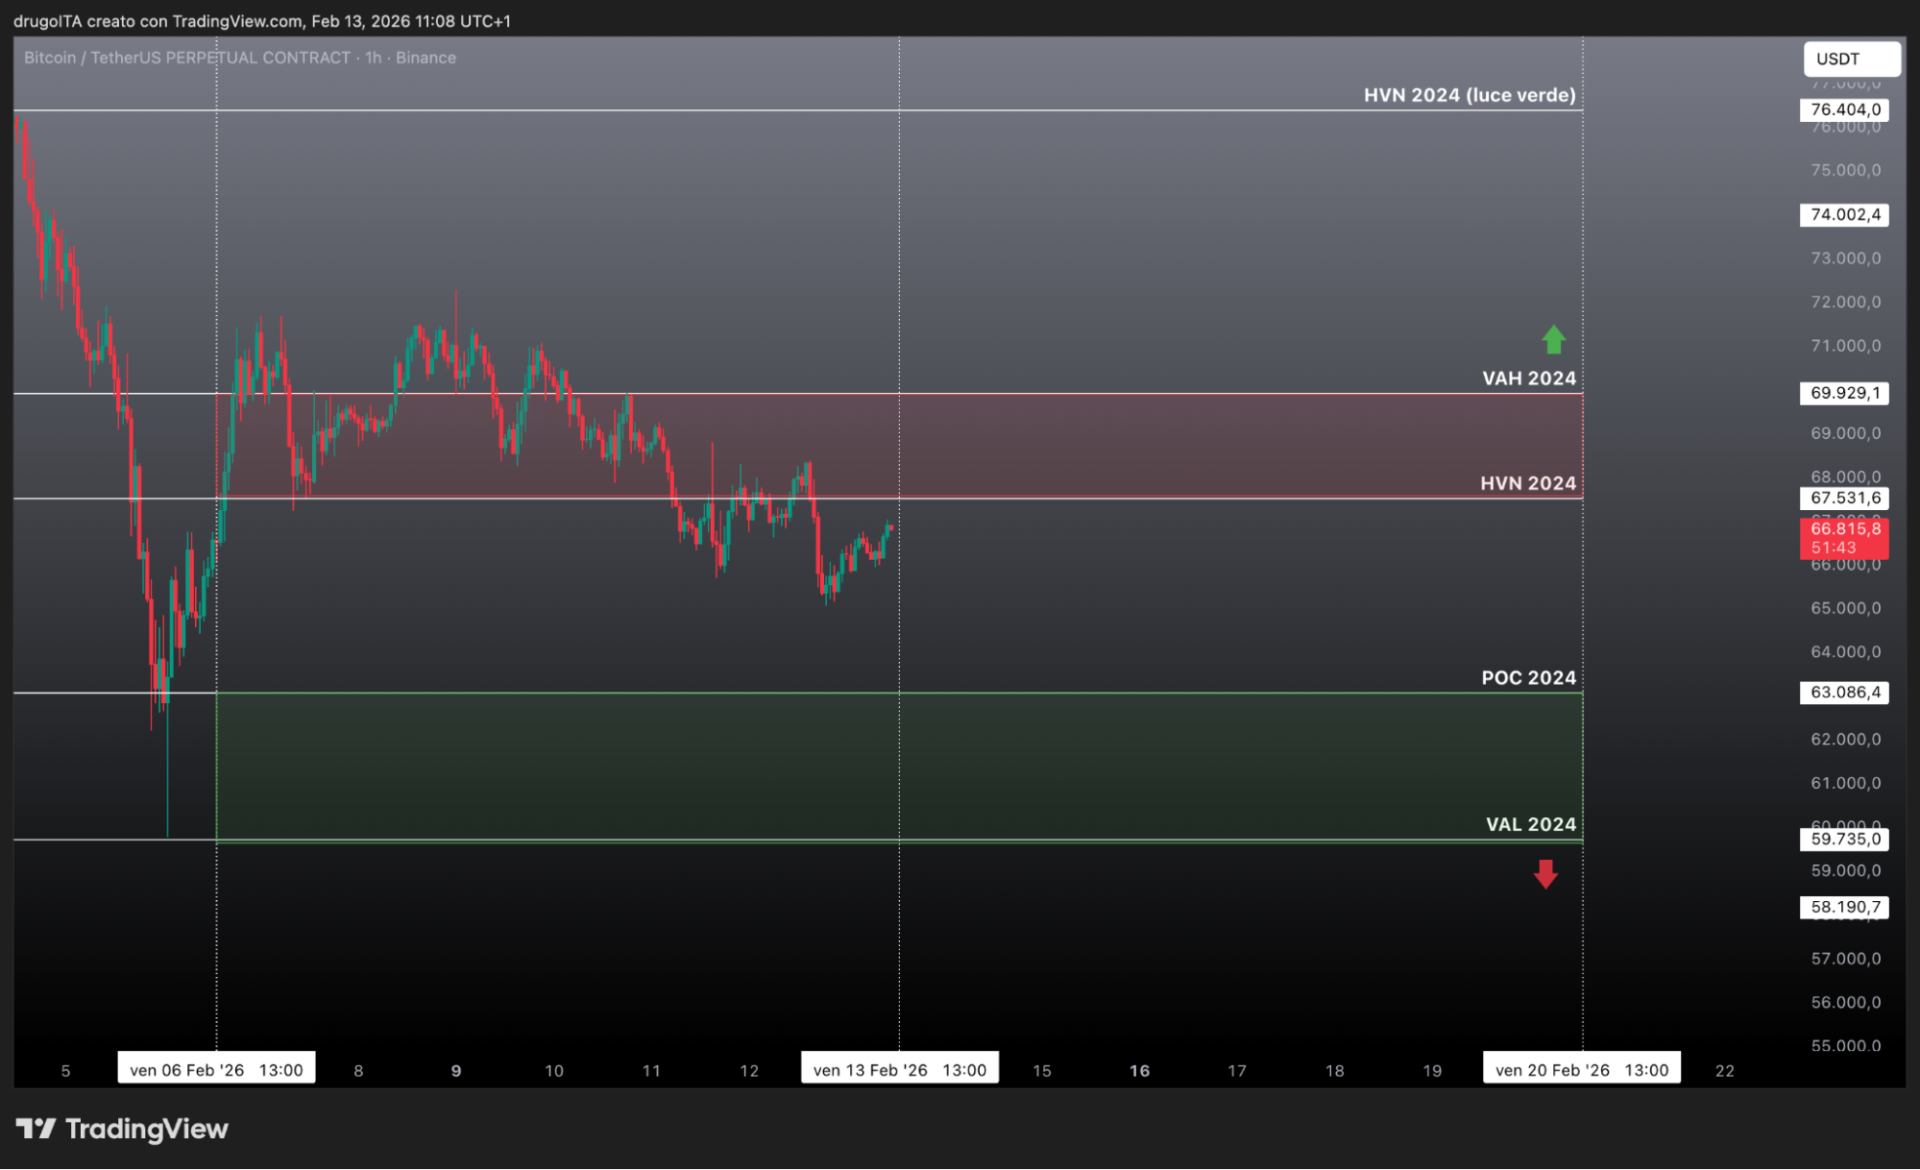Click the 58.190,7 price label
Screen dimensions: 1920x1170
[1845, 907]
